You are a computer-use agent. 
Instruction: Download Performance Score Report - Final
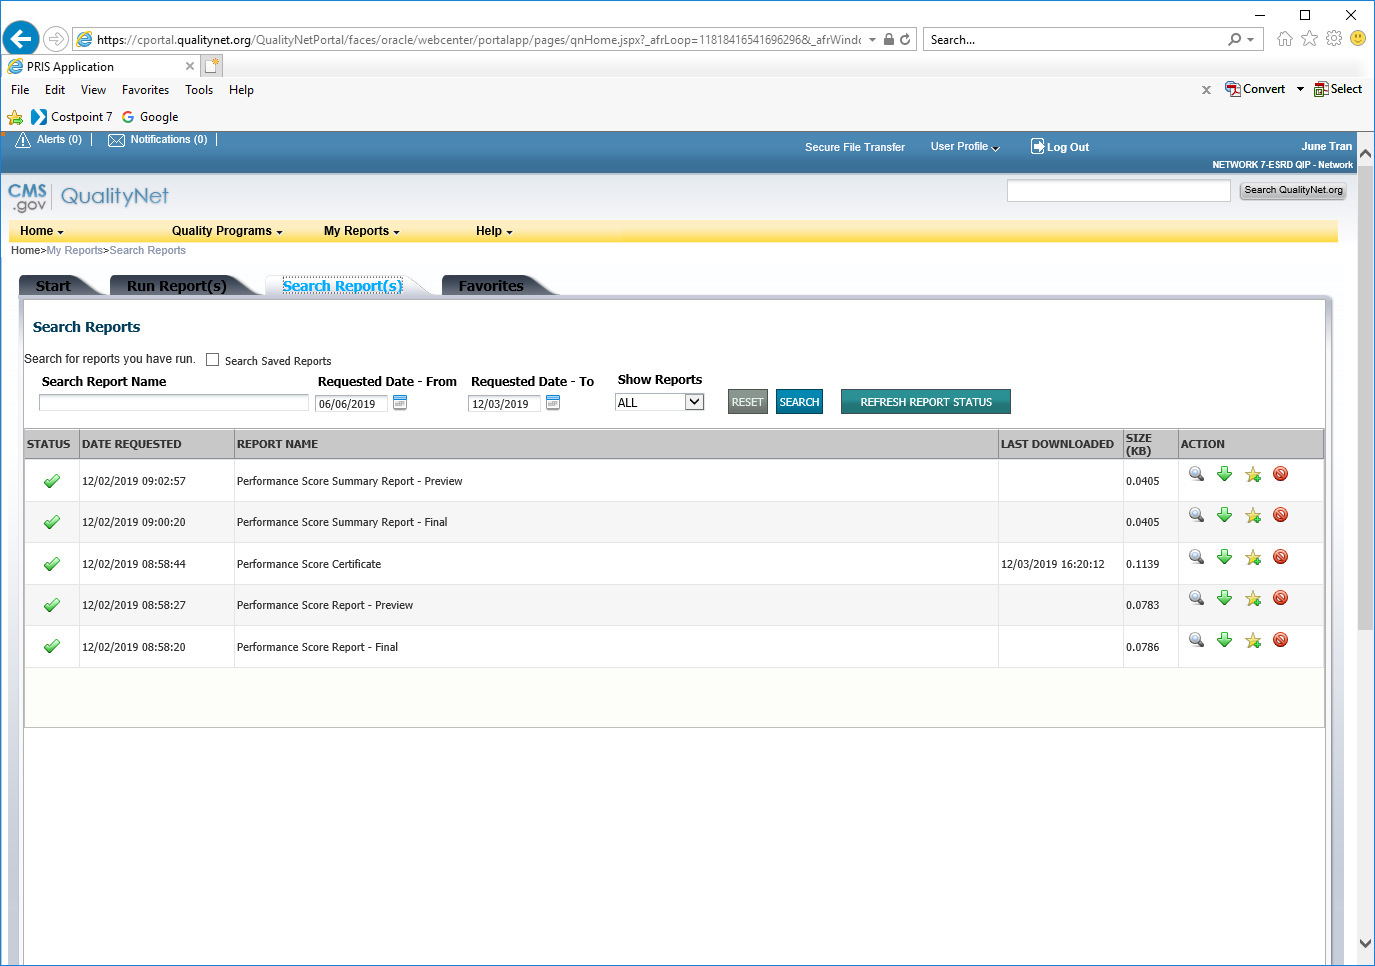(1224, 640)
